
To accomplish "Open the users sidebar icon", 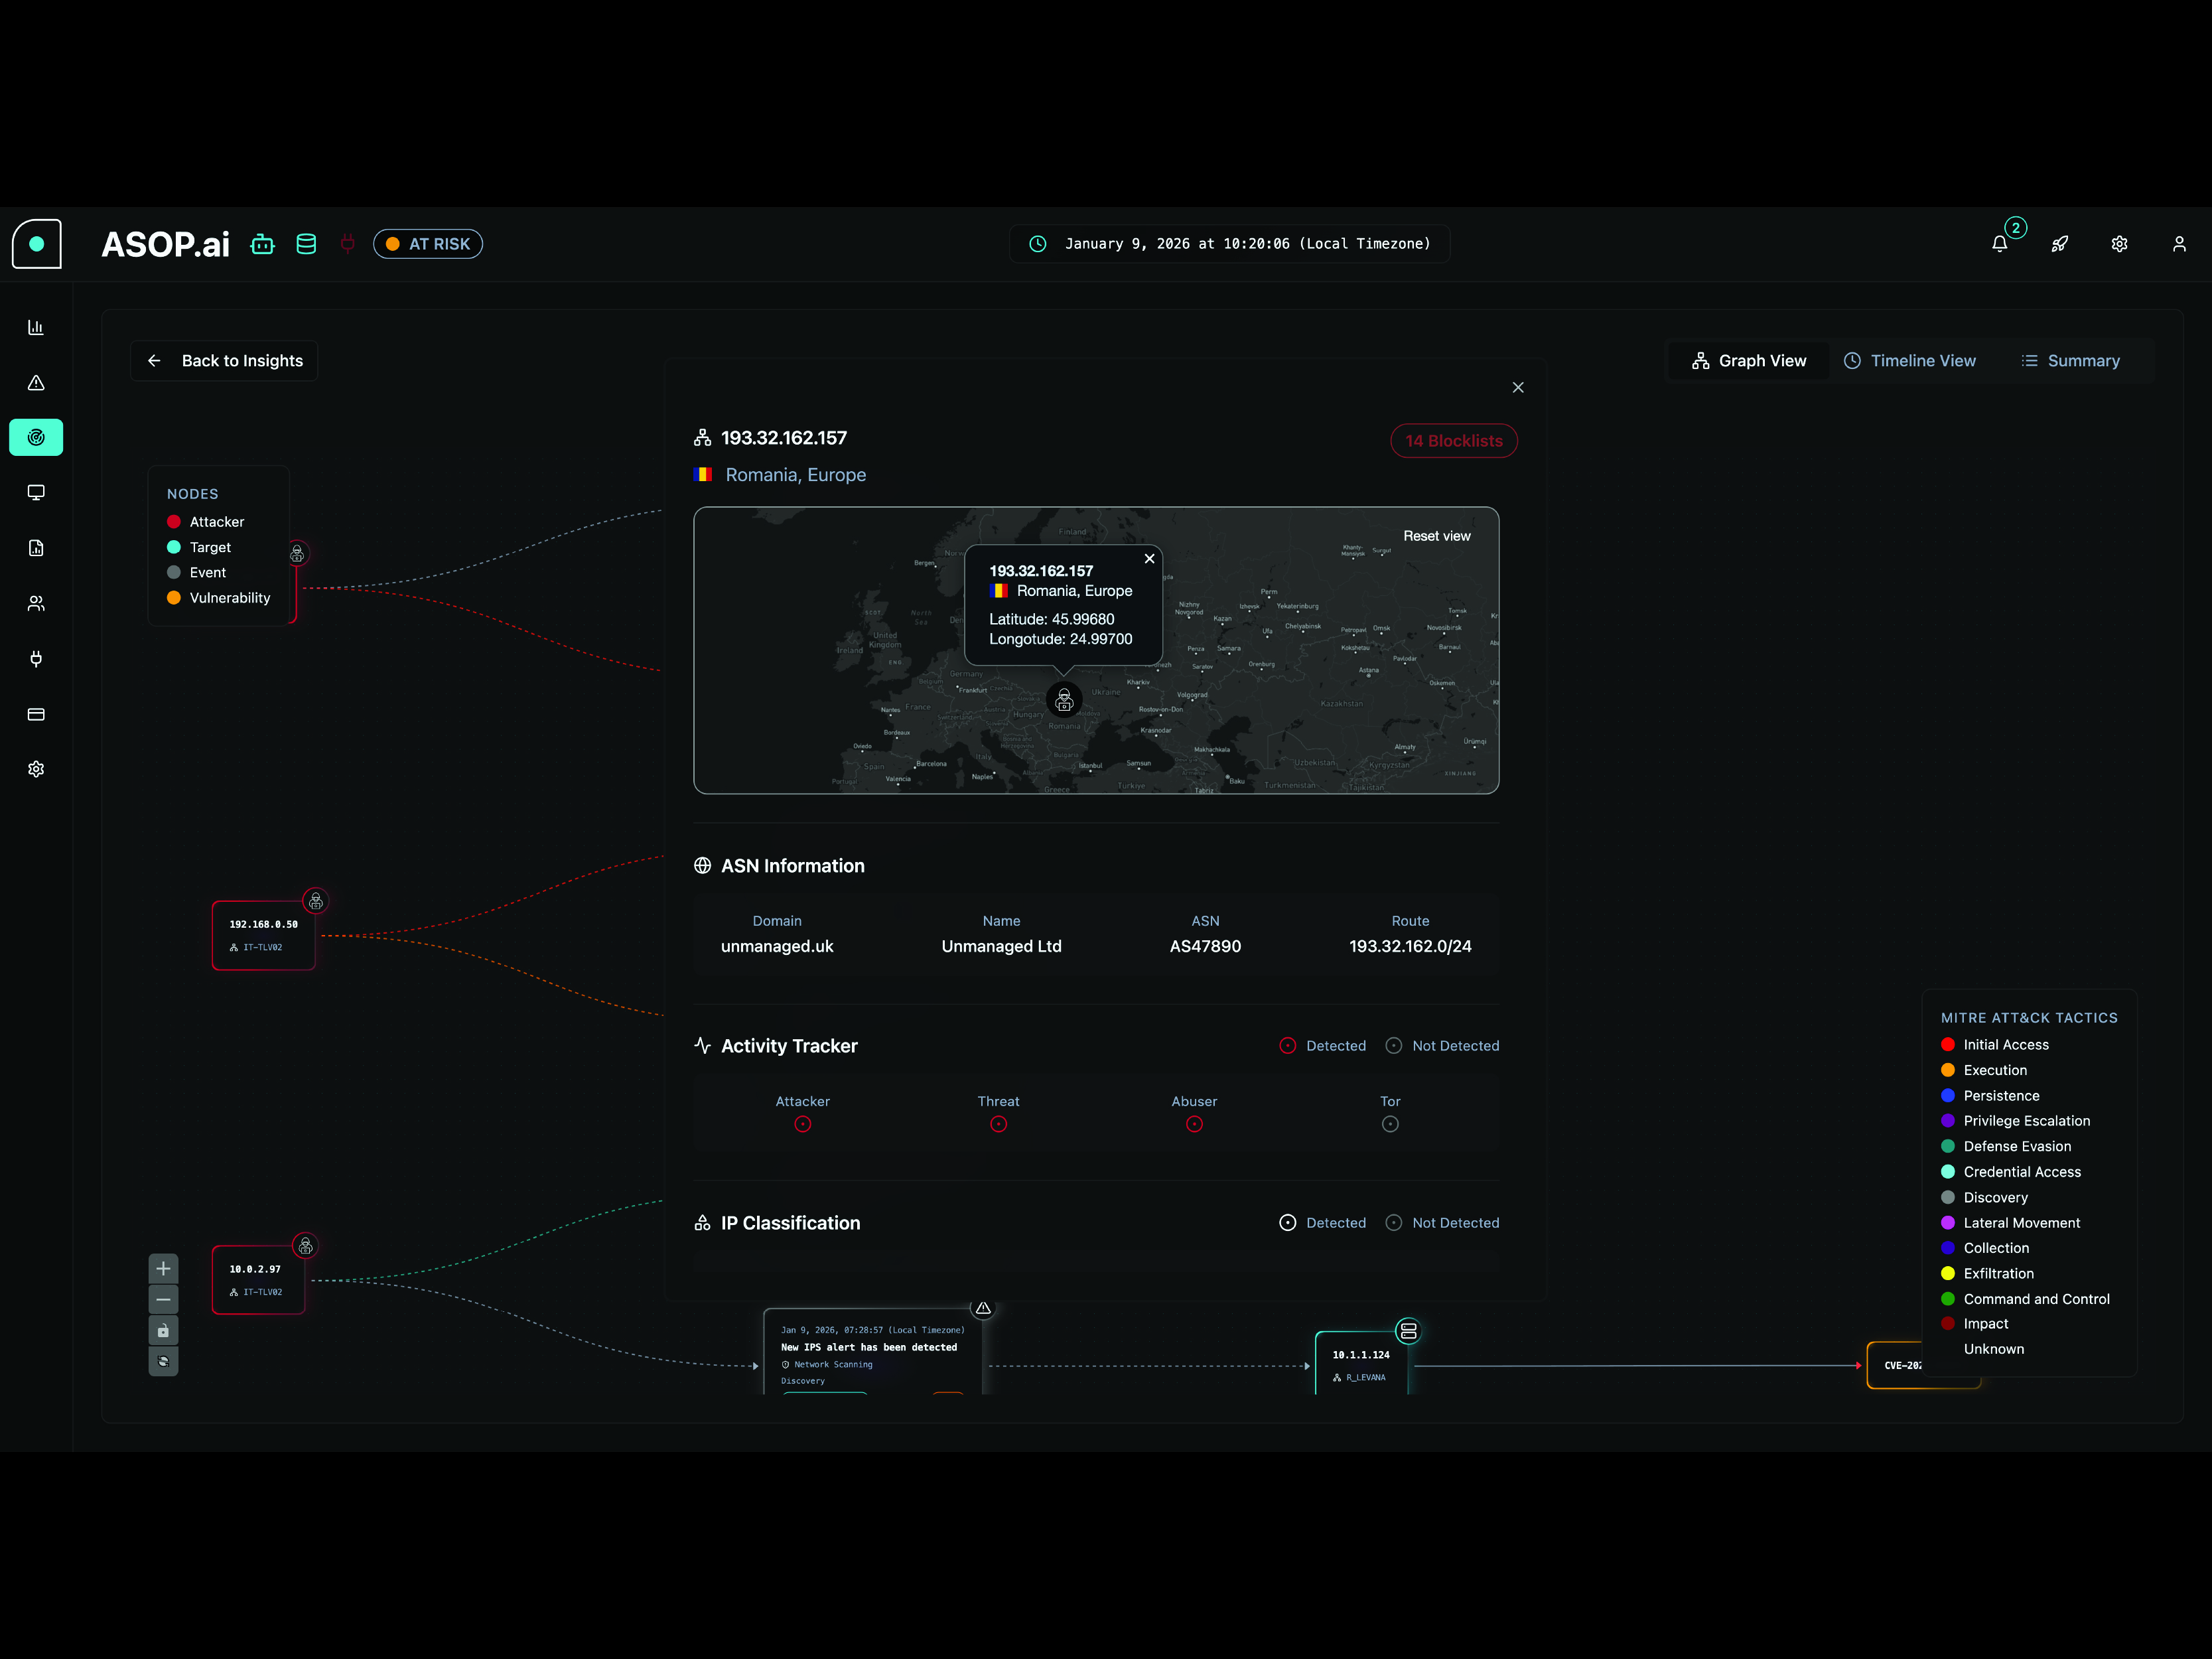I will point(36,603).
